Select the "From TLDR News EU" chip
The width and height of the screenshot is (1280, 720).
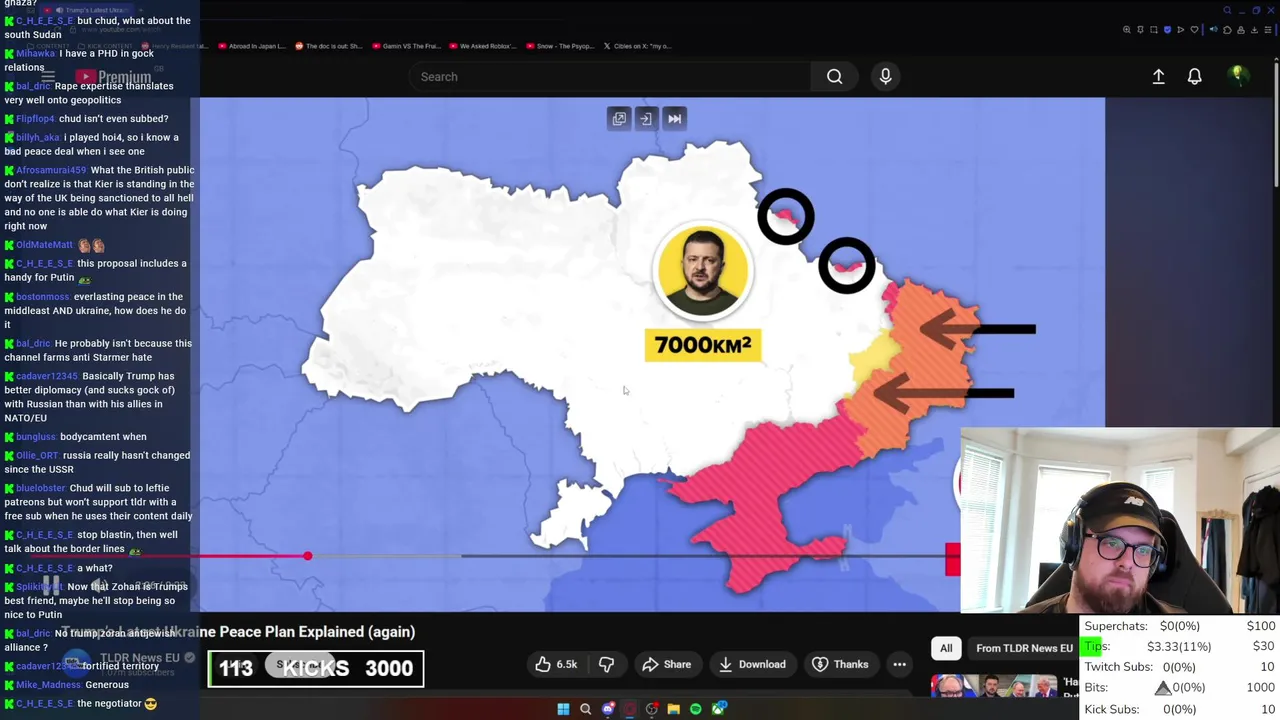click(1024, 648)
